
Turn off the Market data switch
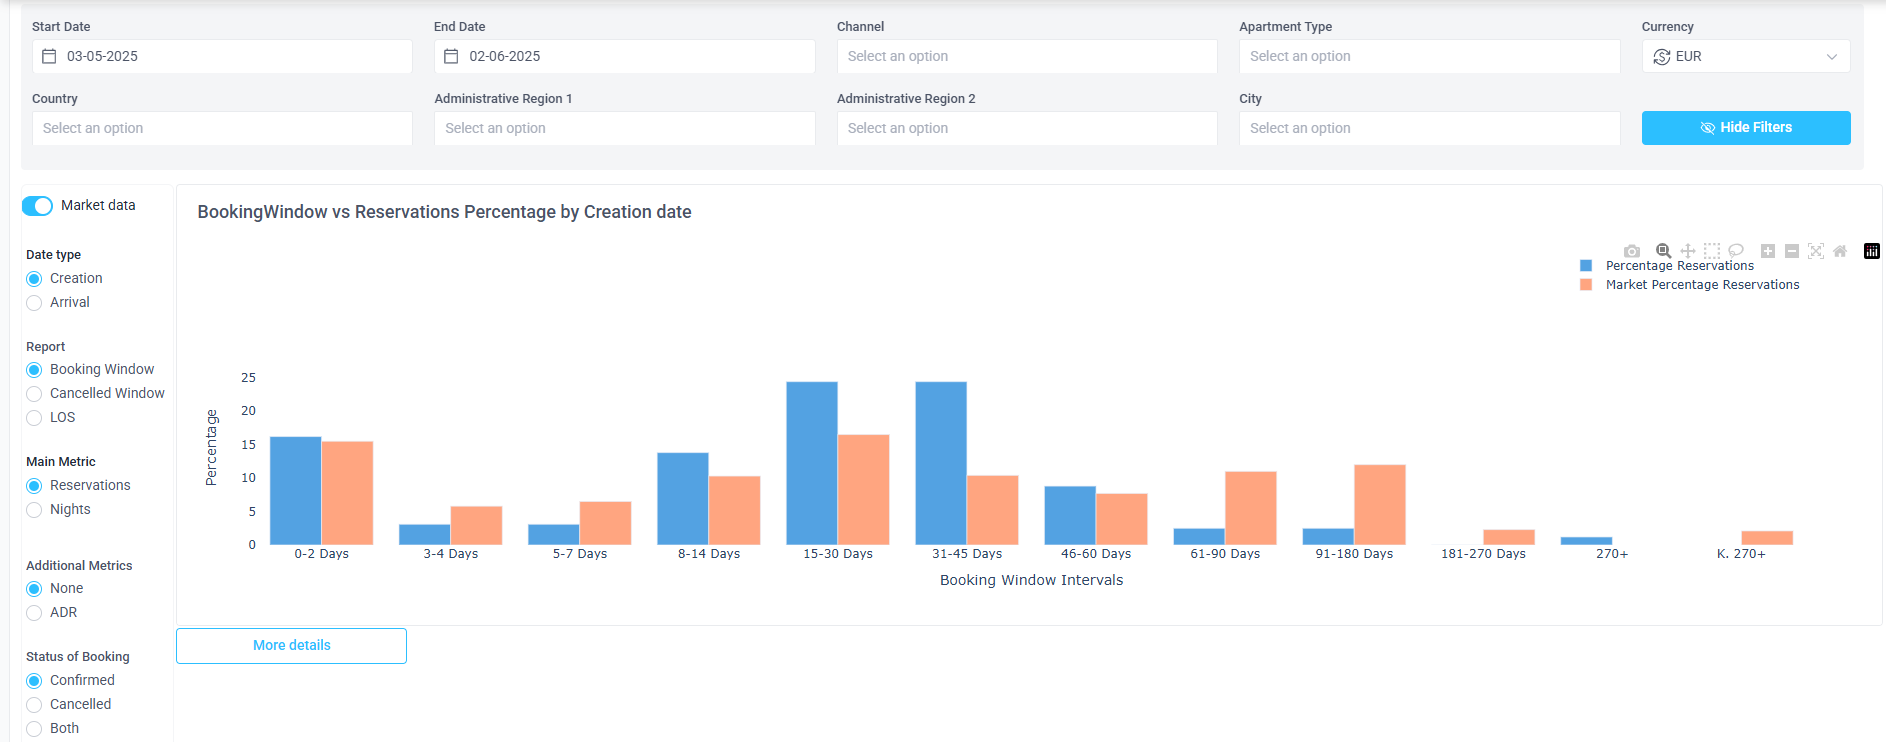(37, 206)
